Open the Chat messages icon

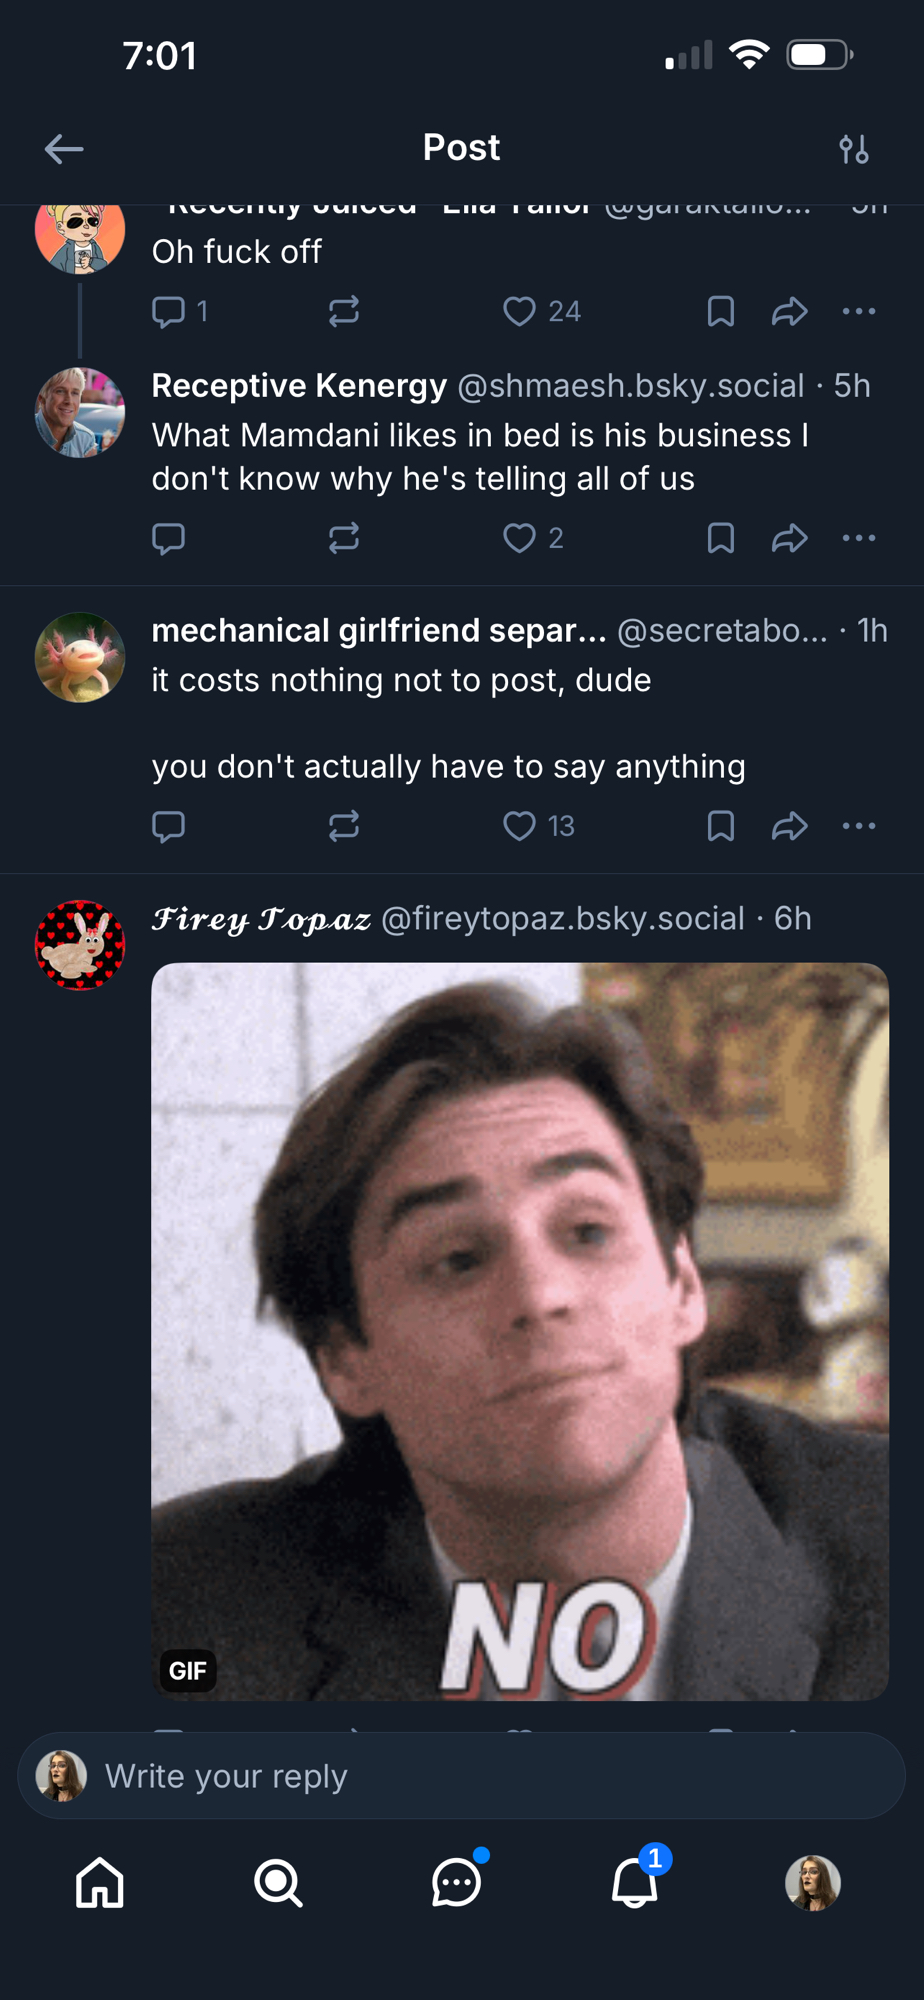[x=456, y=1883]
